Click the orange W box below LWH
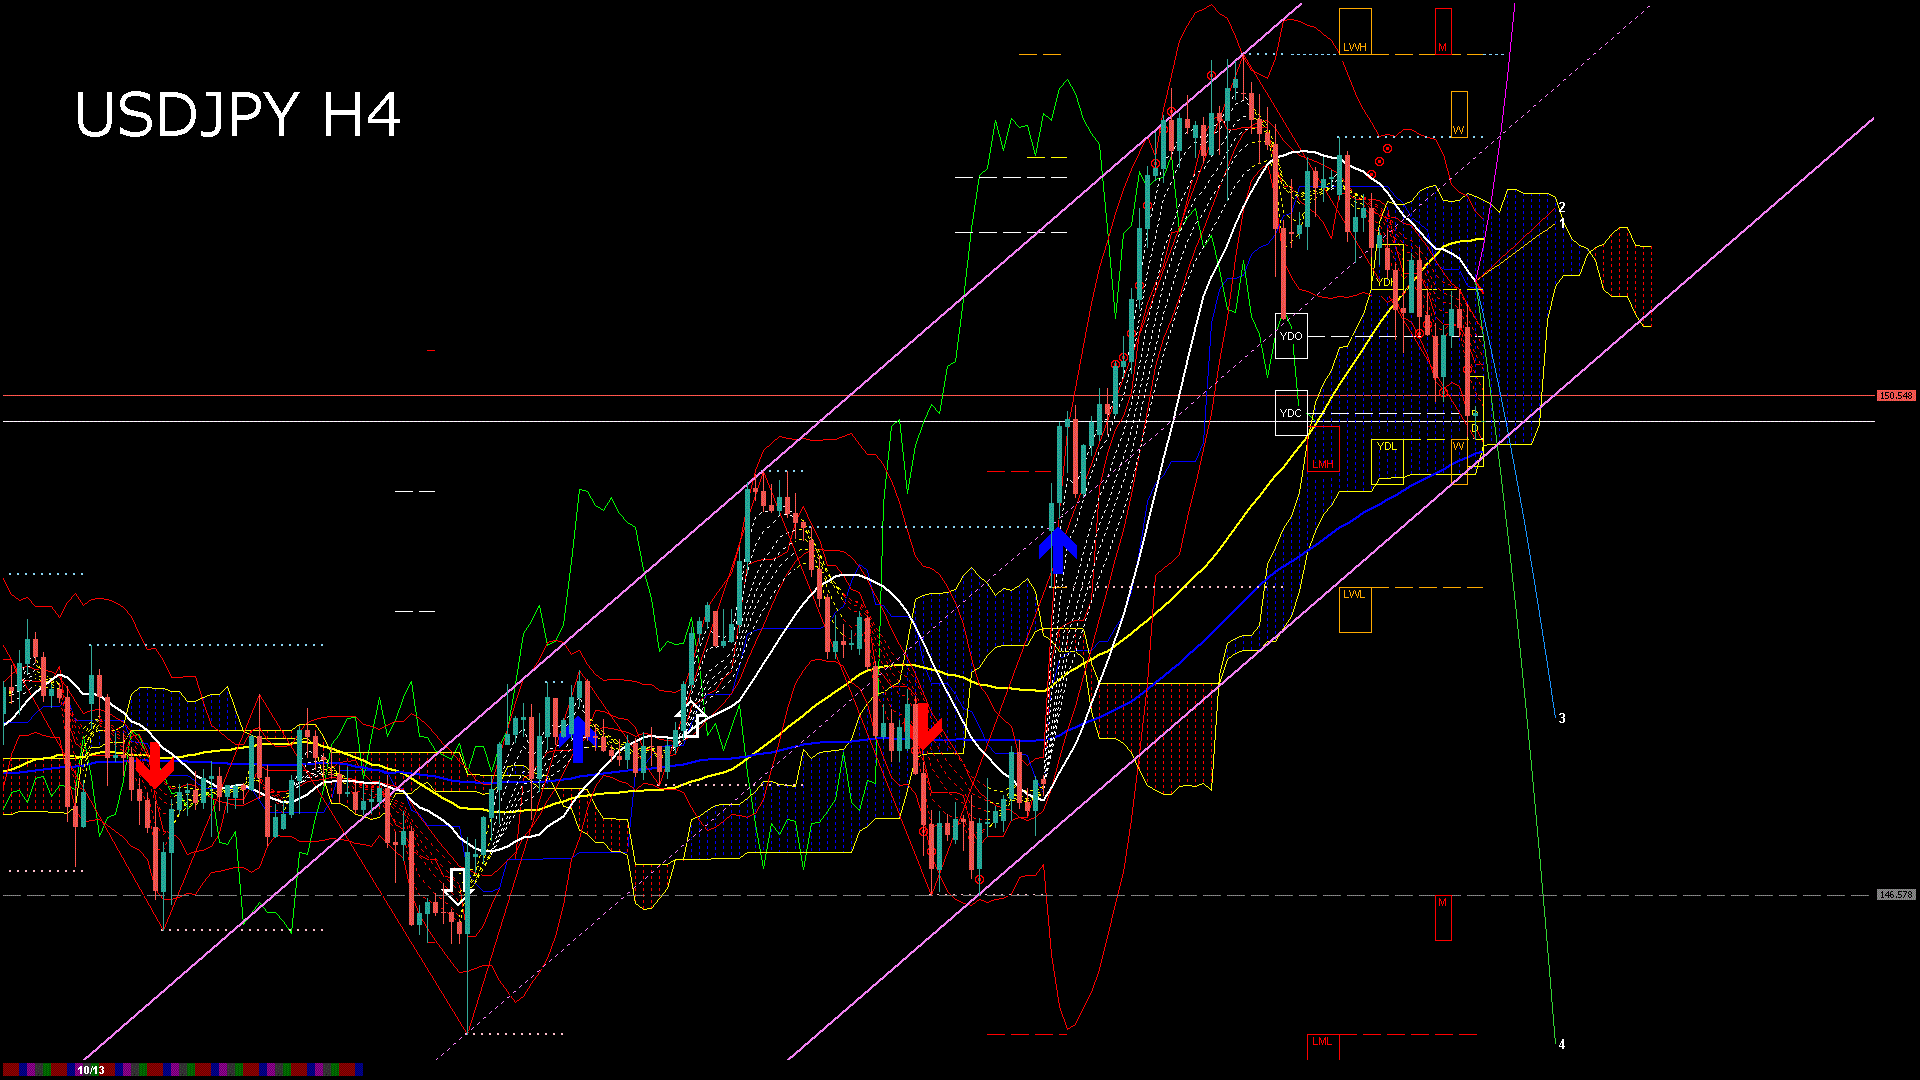The width and height of the screenshot is (1920, 1080). point(1459,115)
